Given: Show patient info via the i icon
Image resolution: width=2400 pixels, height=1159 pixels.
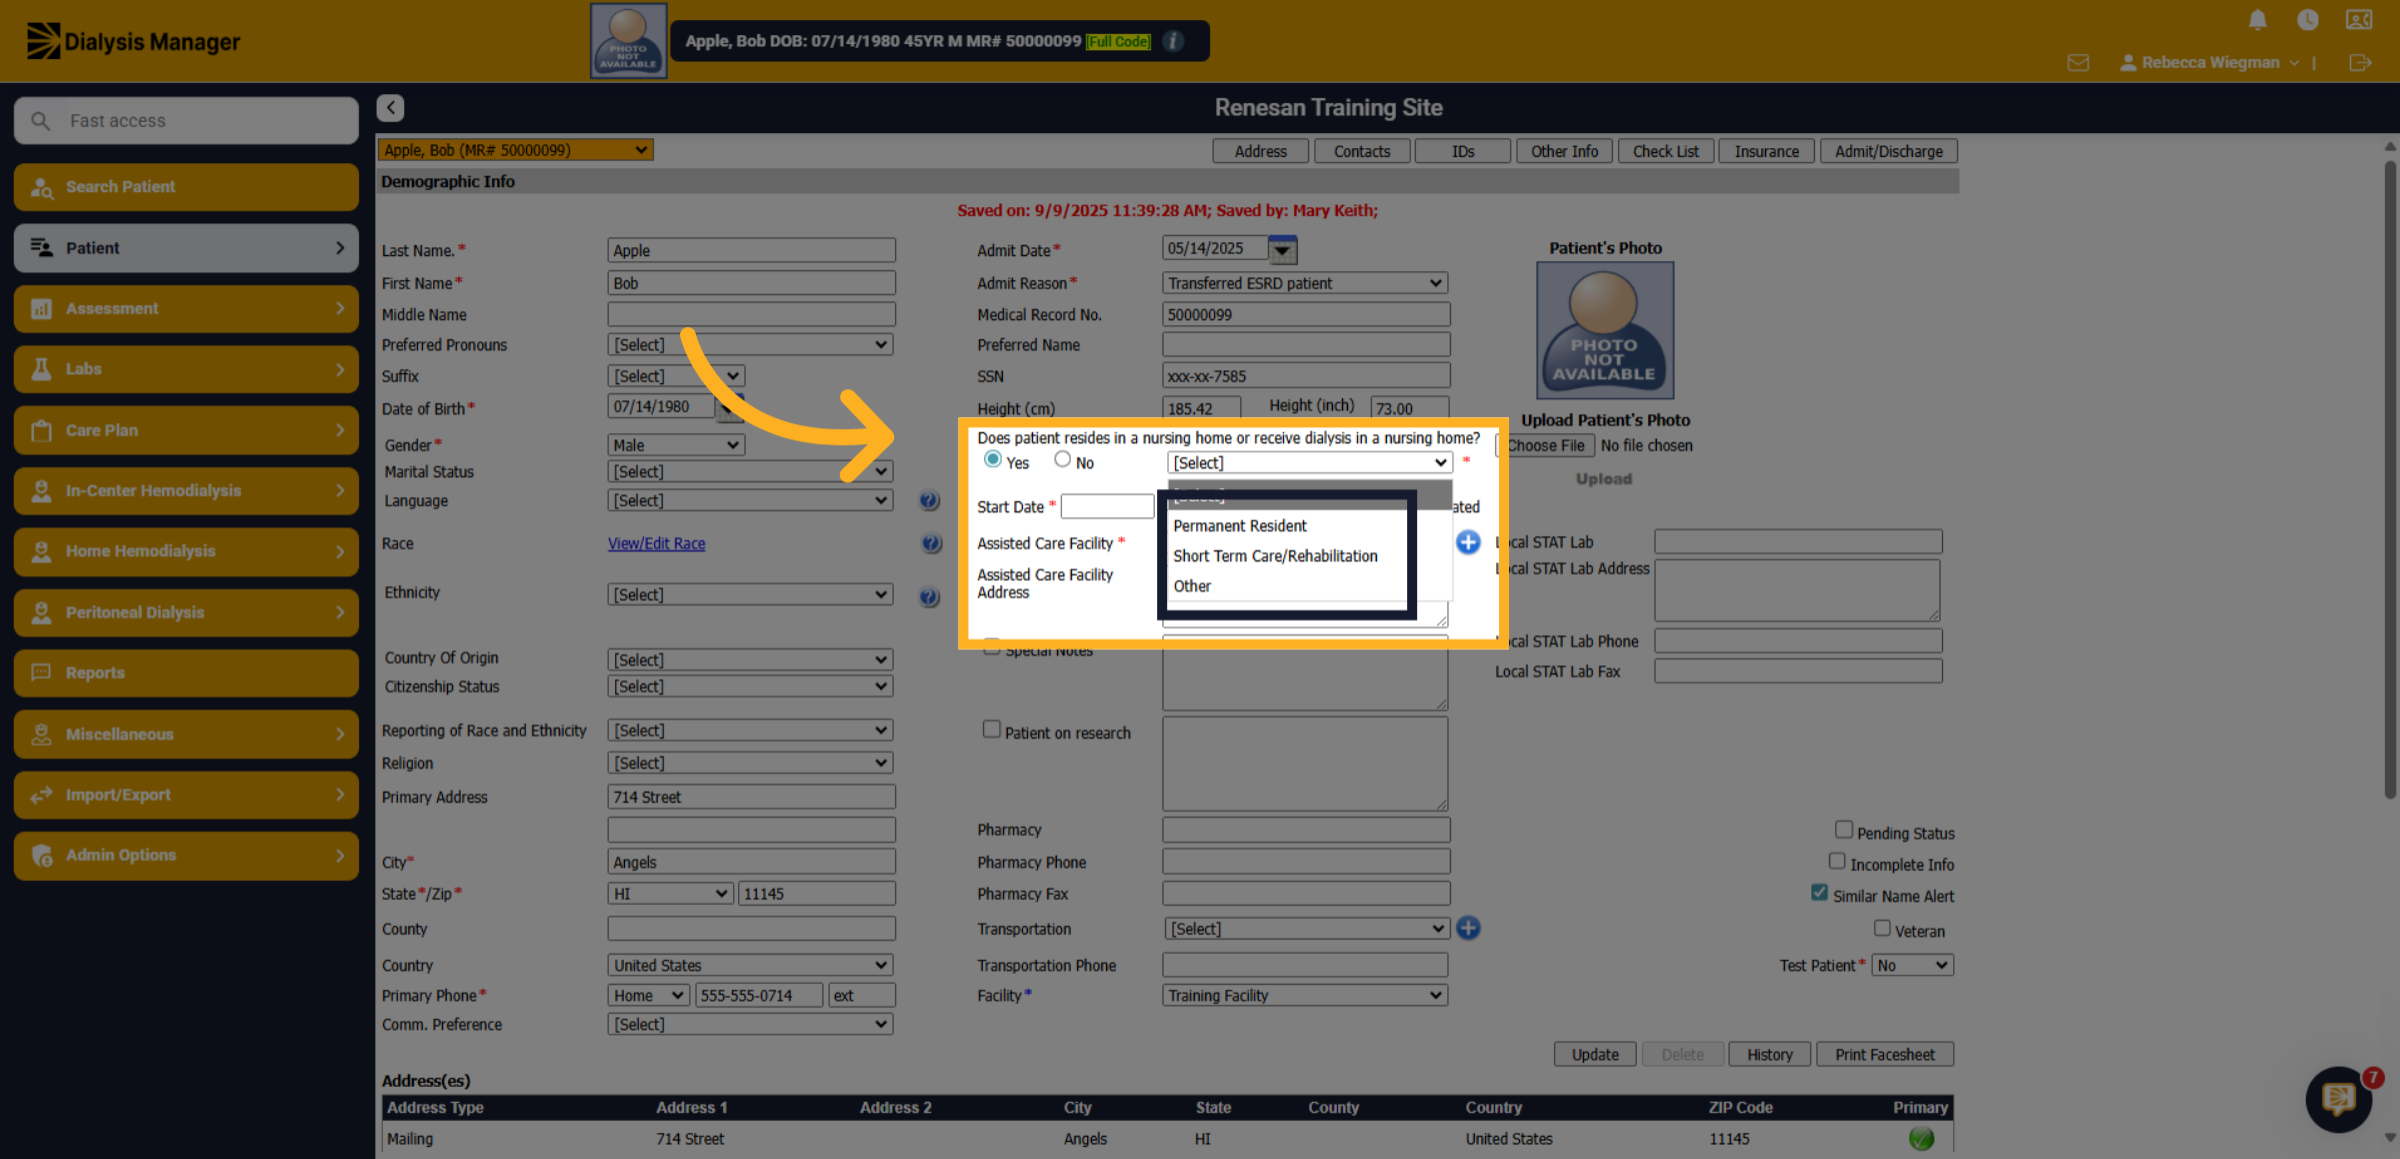Looking at the screenshot, I should [x=1174, y=41].
